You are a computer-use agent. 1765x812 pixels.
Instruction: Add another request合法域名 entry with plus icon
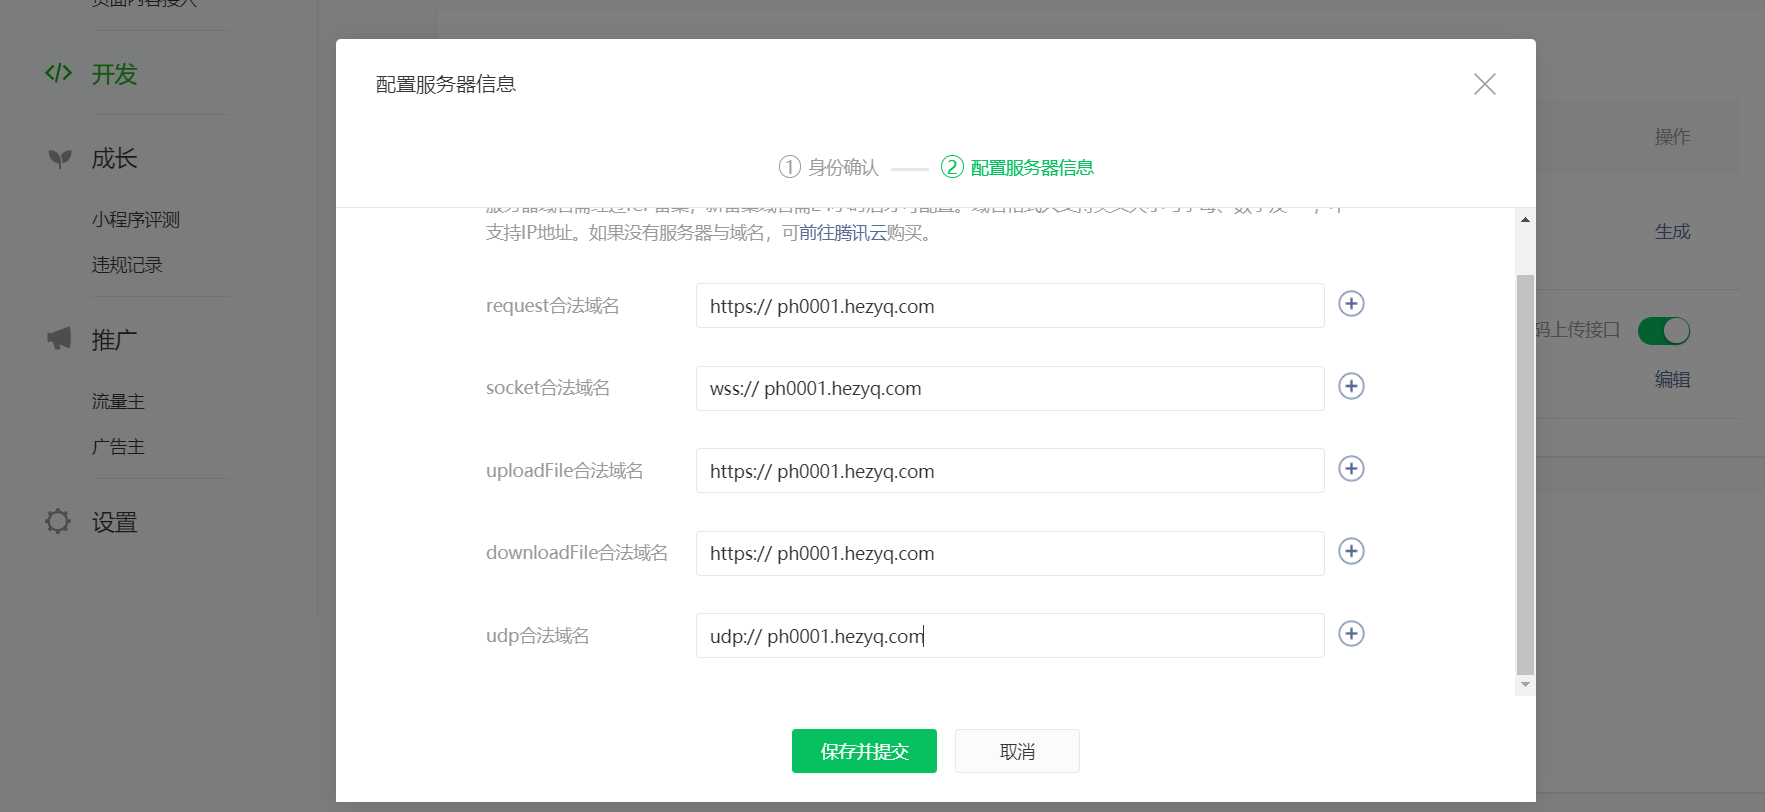point(1351,304)
